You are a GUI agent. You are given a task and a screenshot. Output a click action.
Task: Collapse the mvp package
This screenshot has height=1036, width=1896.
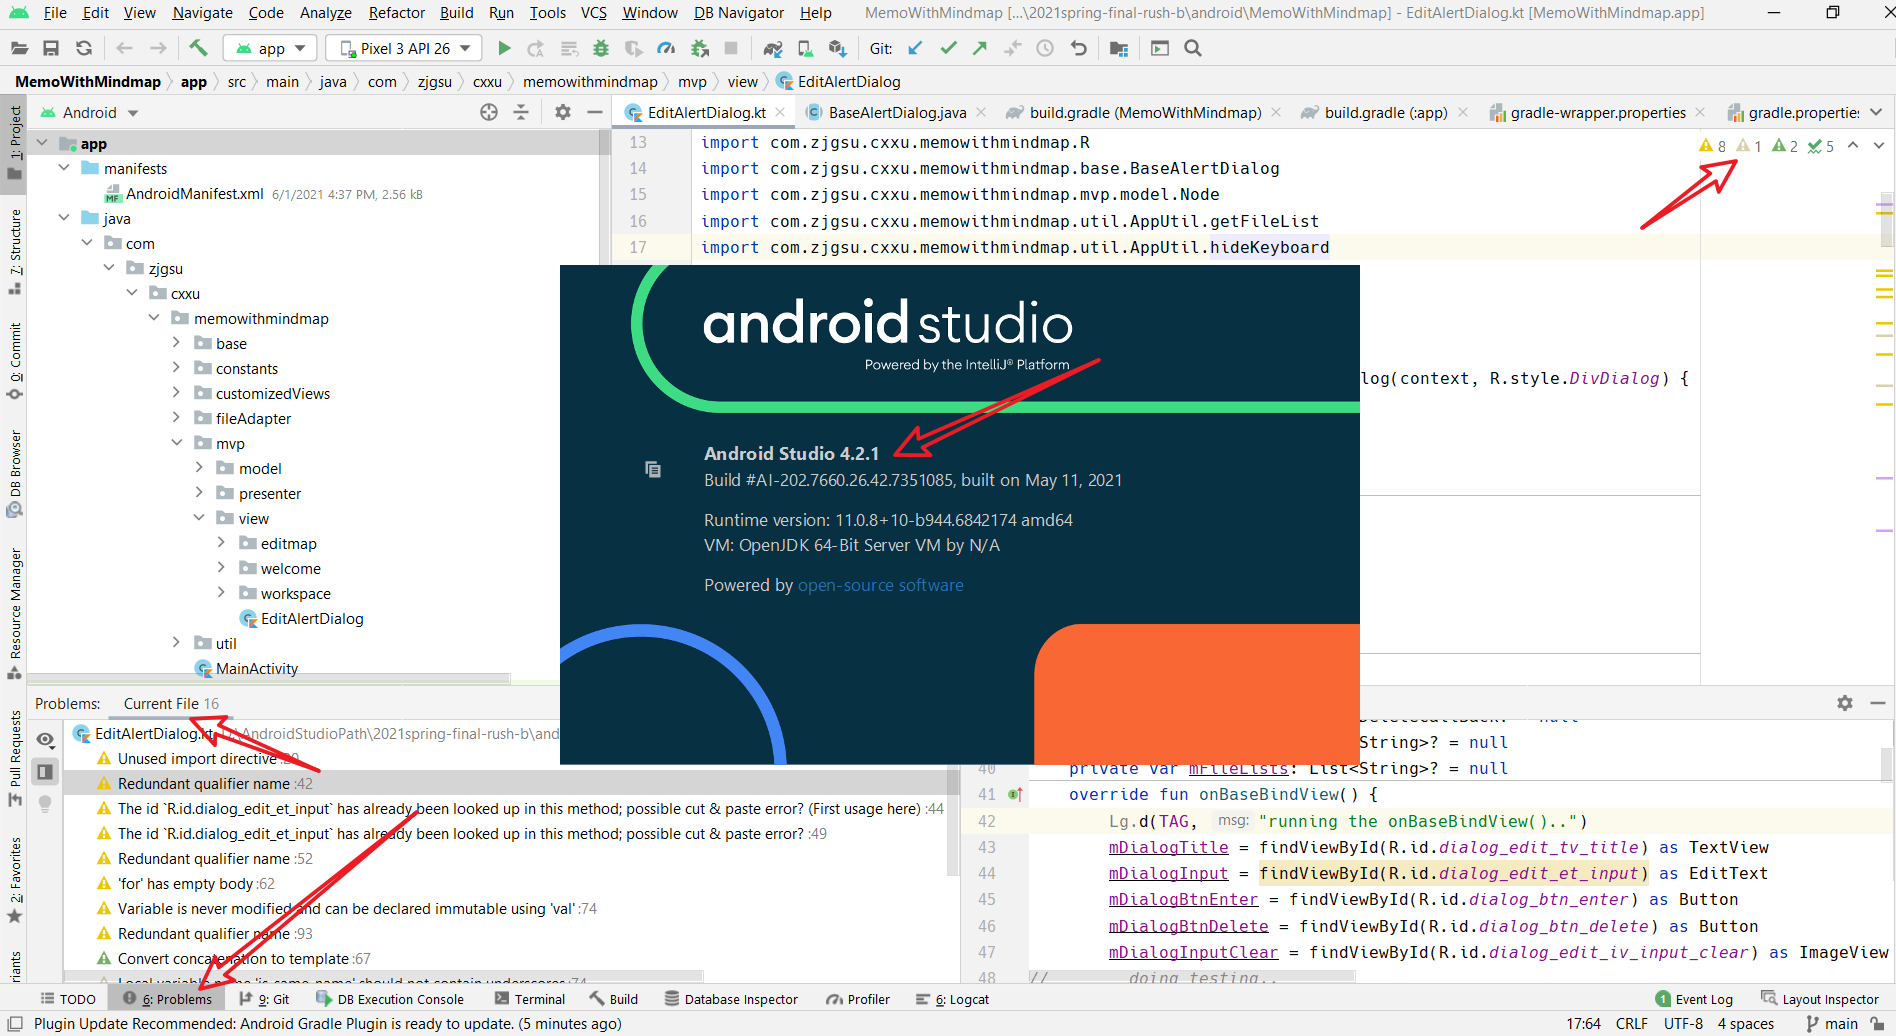pos(177,443)
